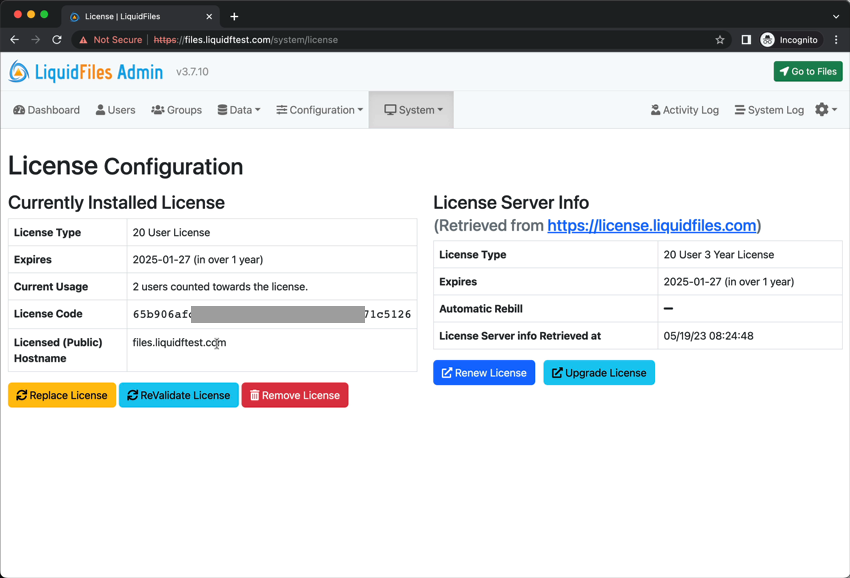The height and width of the screenshot is (578, 850).
Task: Click the Remove License button
Action: coord(294,395)
